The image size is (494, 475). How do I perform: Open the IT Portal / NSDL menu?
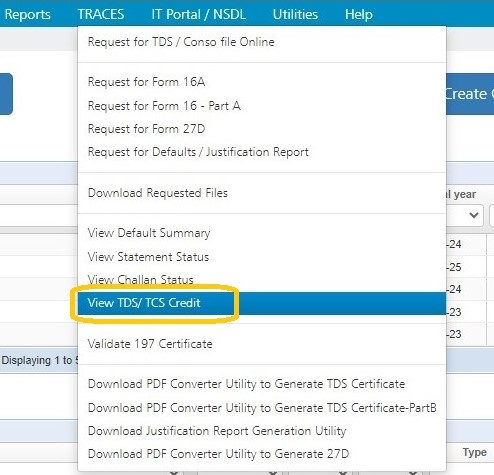[x=199, y=14]
